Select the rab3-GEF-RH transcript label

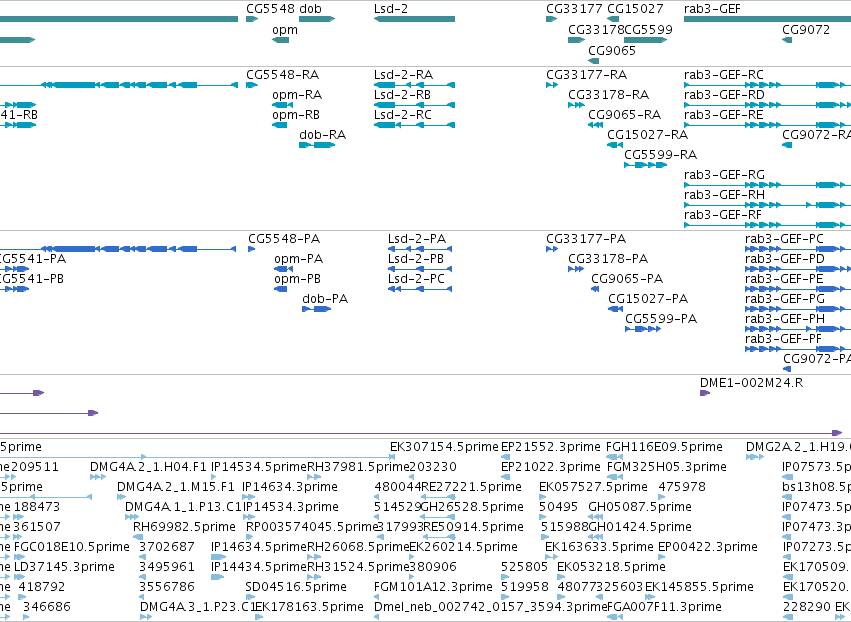724,195
